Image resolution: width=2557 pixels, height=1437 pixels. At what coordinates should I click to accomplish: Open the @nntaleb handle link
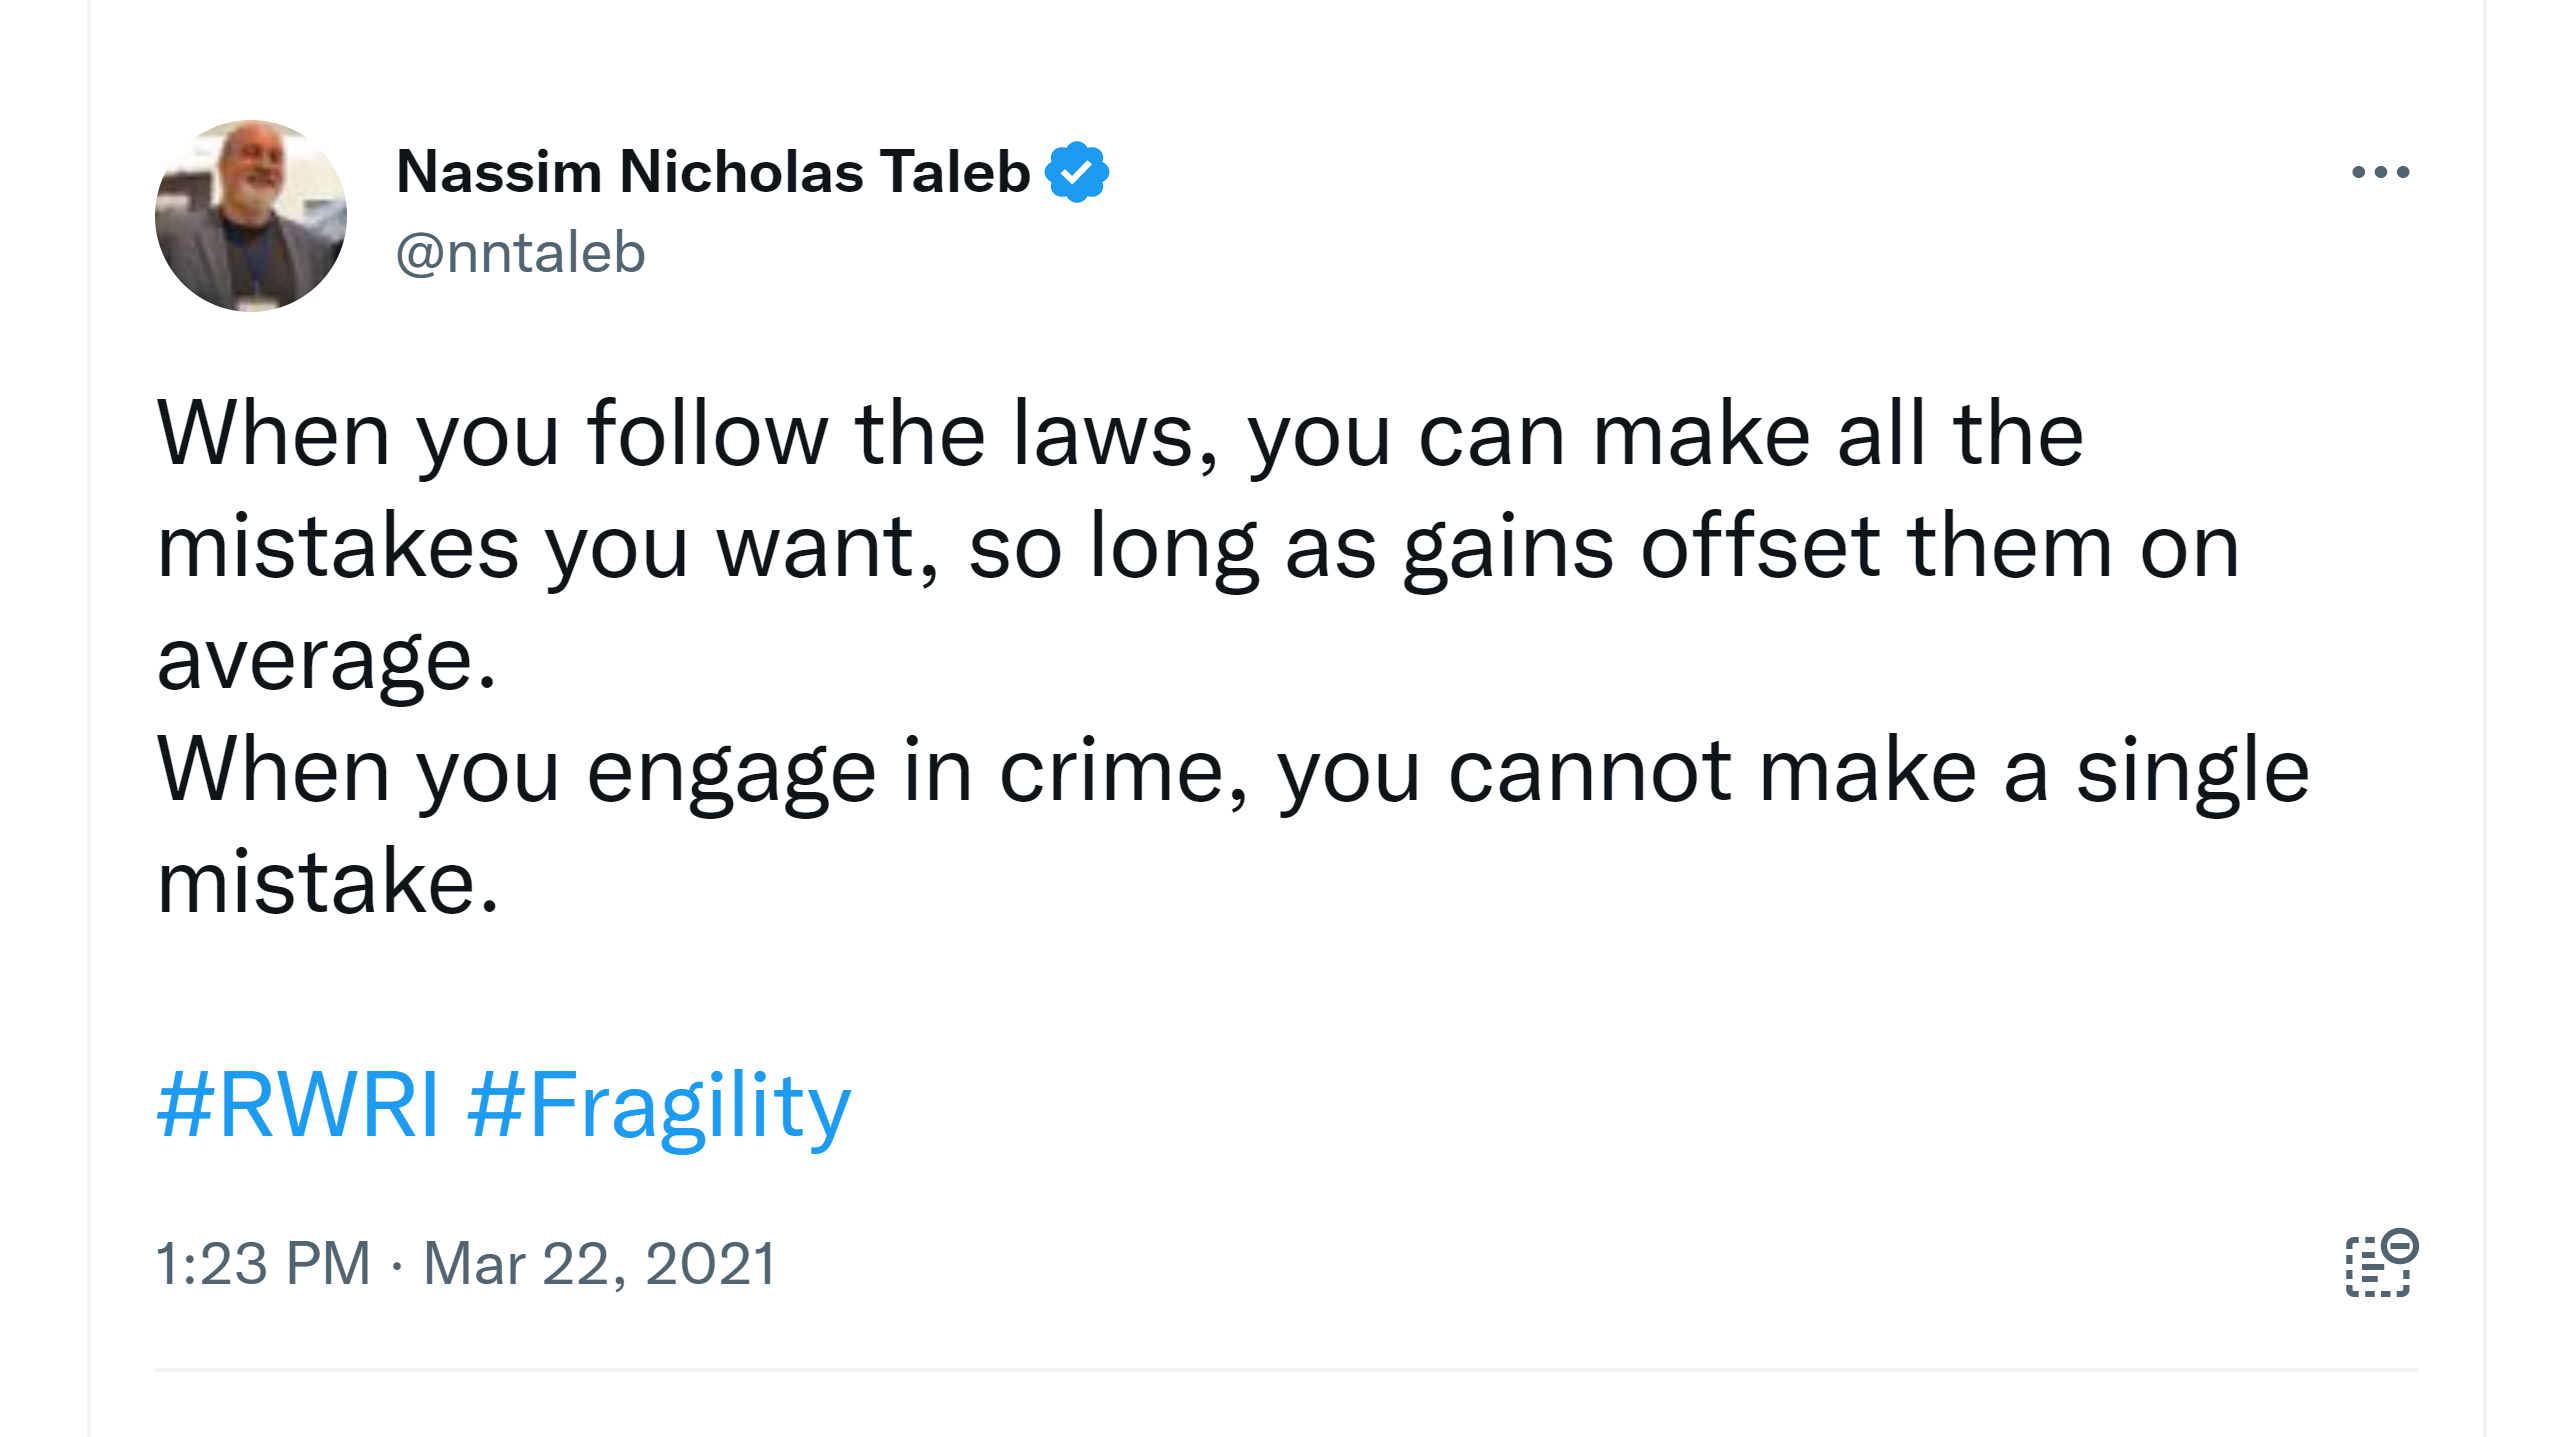pyautogui.click(x=520, y=252)
